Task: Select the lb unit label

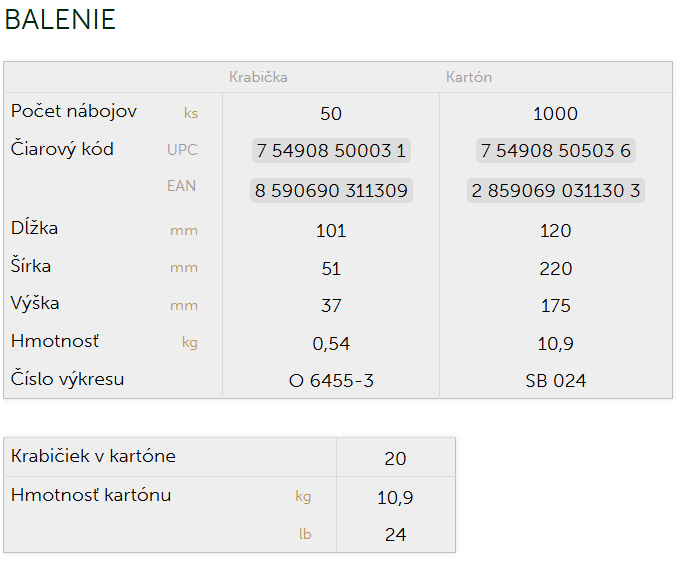Action: point(305,534)
